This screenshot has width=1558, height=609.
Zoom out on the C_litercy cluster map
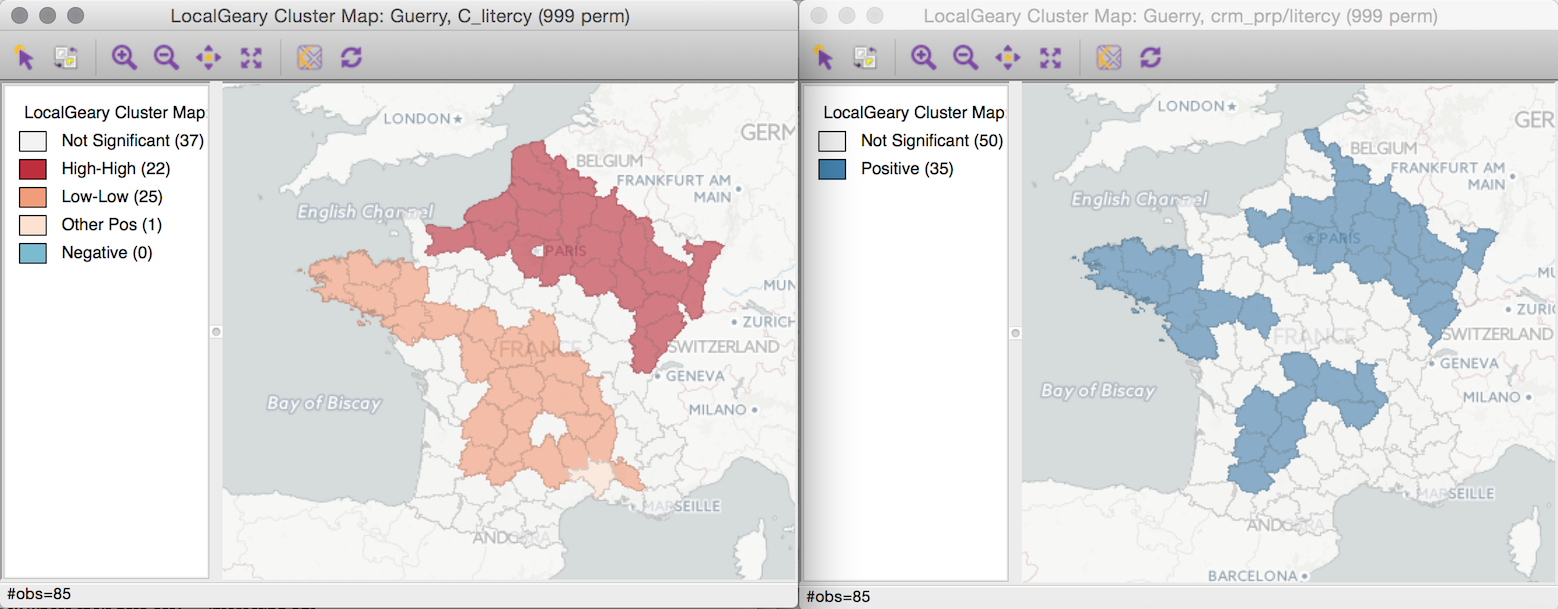[166, 57]
